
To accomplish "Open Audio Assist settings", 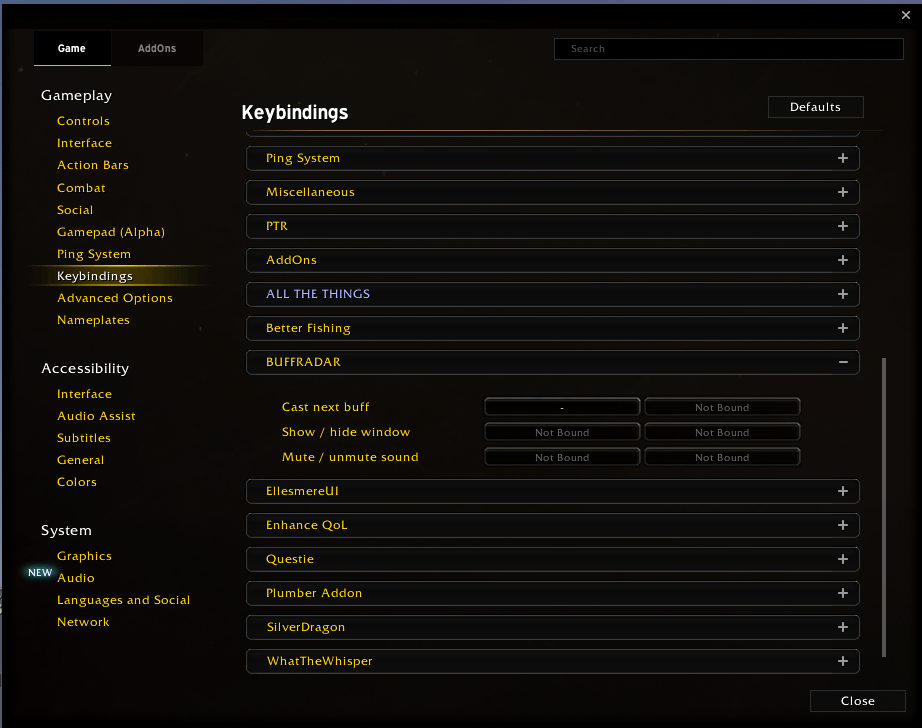I will coord(96,416).
